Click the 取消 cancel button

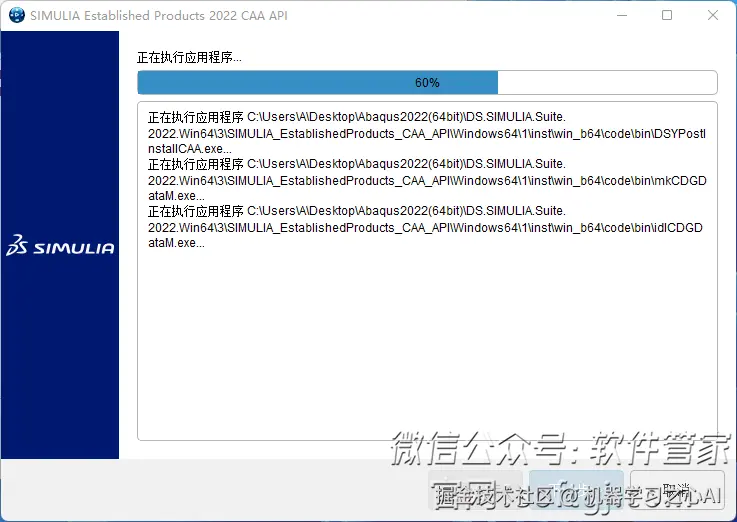[x=677, y=490]
